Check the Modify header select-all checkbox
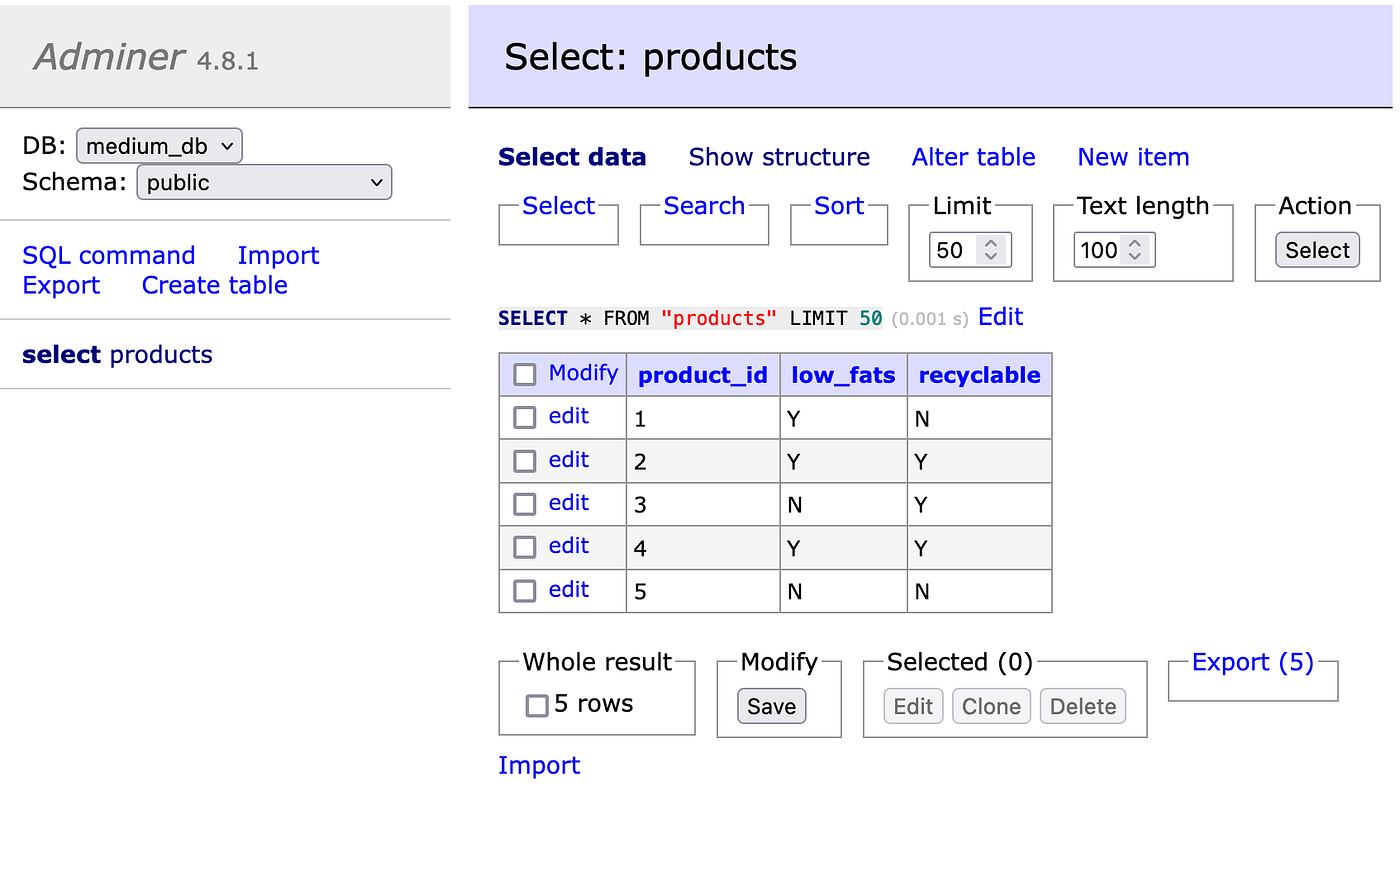Image resolution: width=1400 pixels, height=873 pixels. click(525, 375)
